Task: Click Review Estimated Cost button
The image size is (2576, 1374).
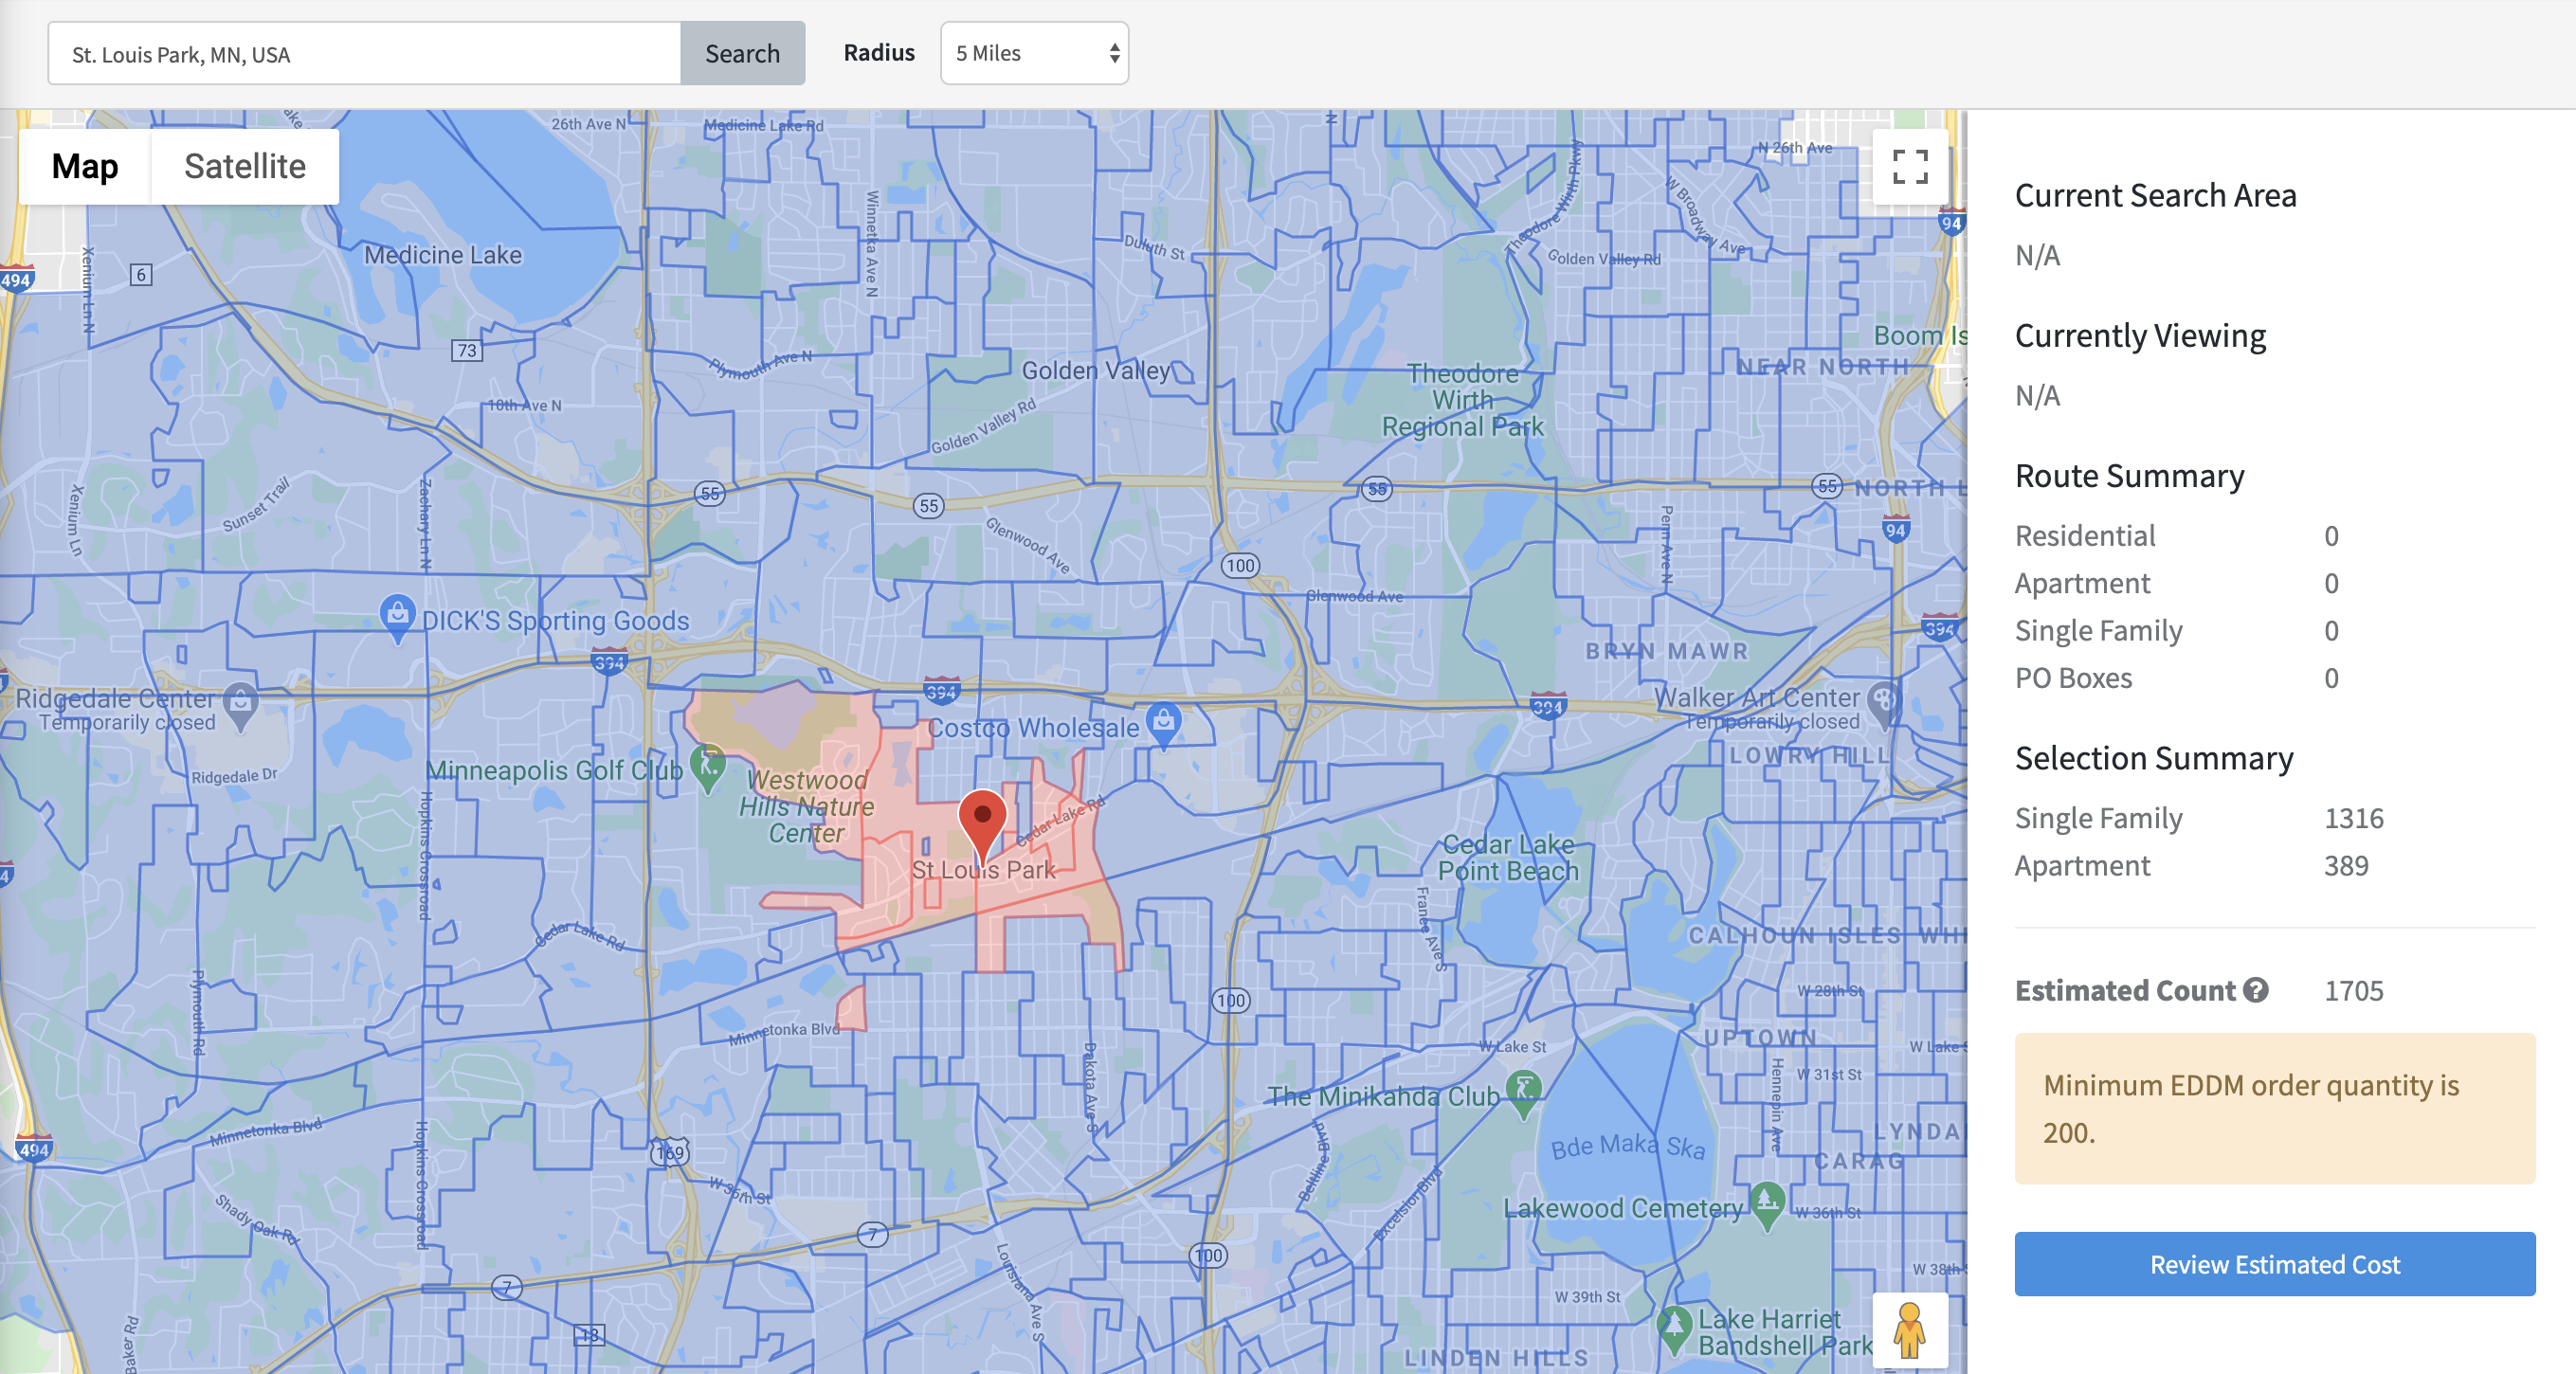Action: click(2274, 1264)
